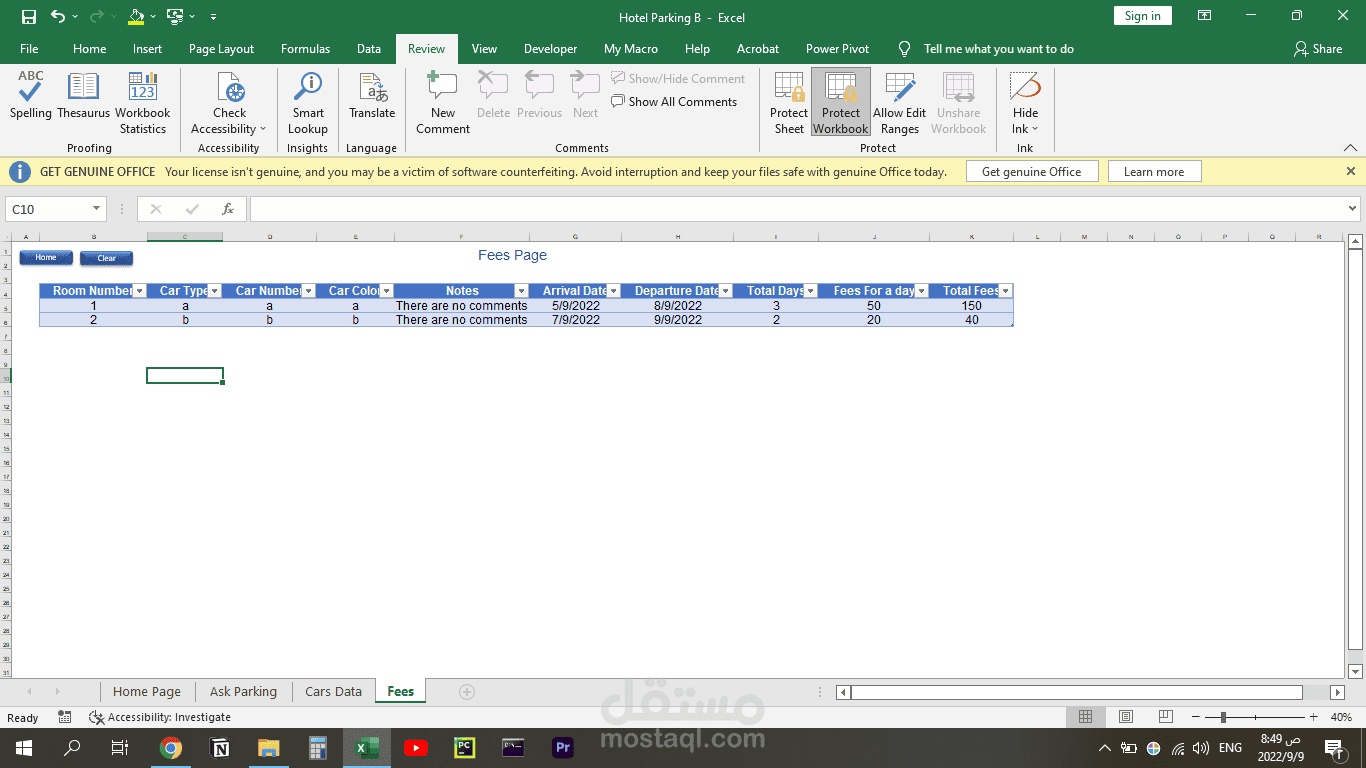The width and height of the screenshot is (1366, 768).
Task: Open the Thesaurus tool
Action: 83,95
